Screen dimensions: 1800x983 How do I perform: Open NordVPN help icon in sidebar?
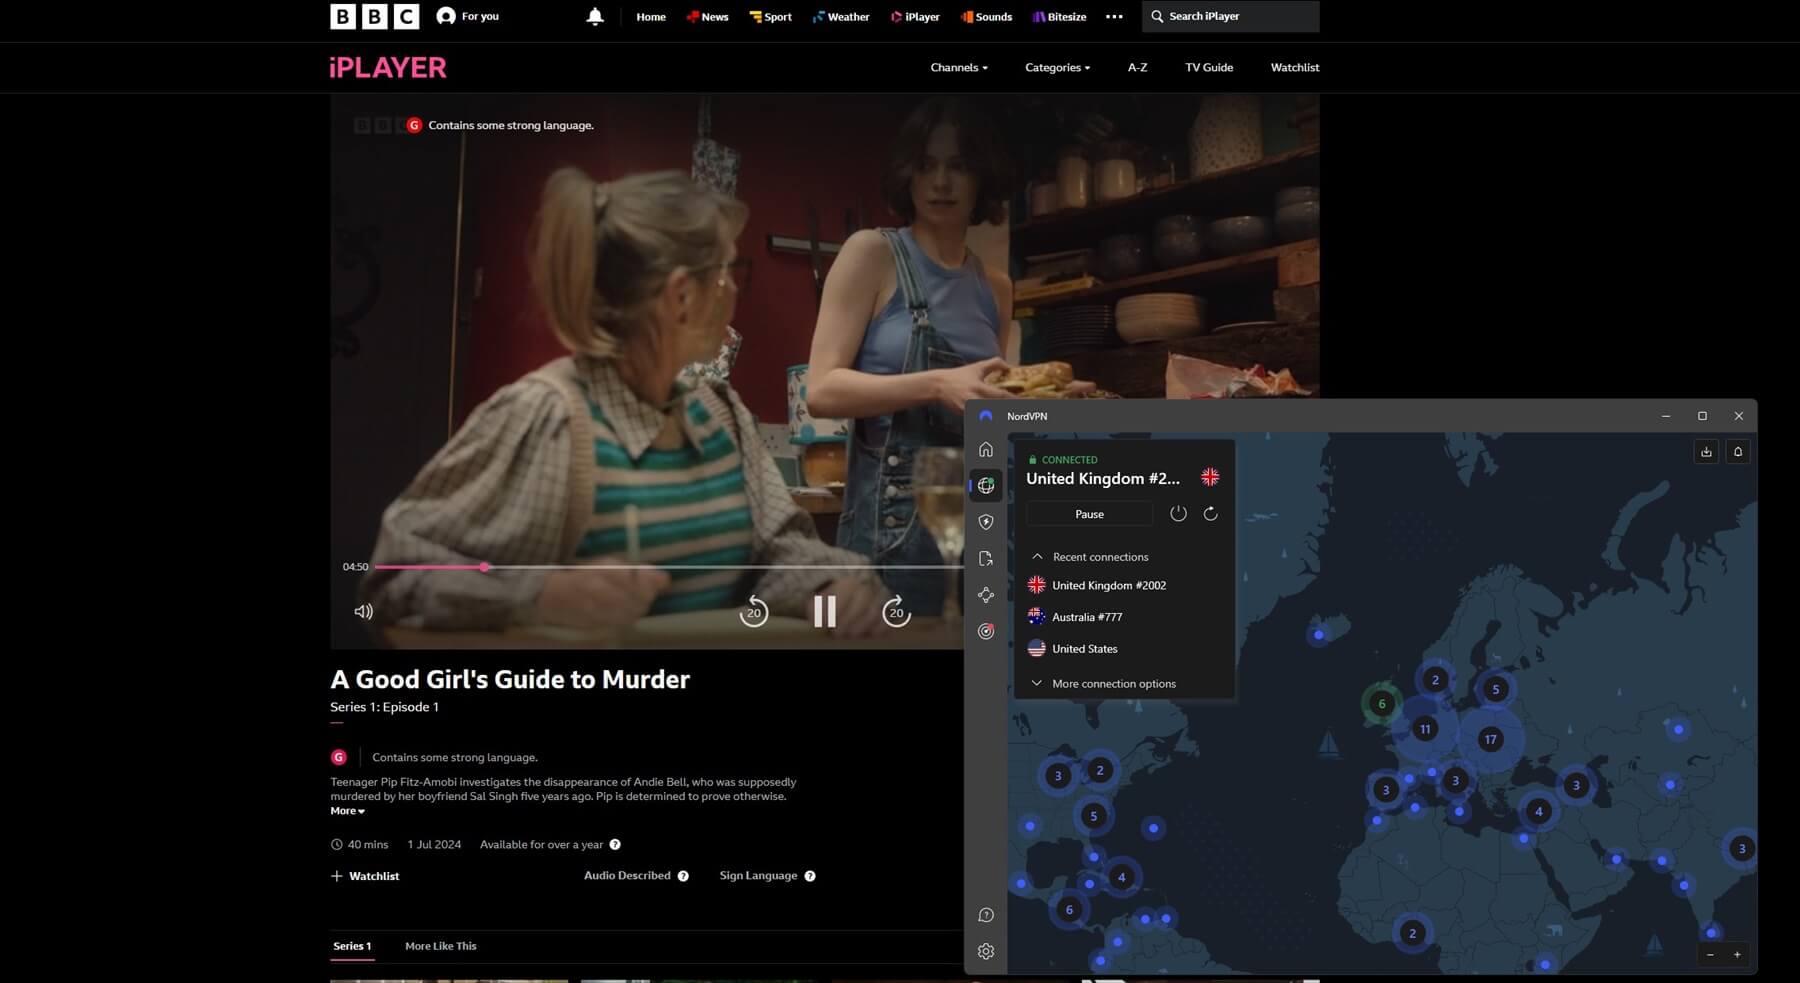986,915
